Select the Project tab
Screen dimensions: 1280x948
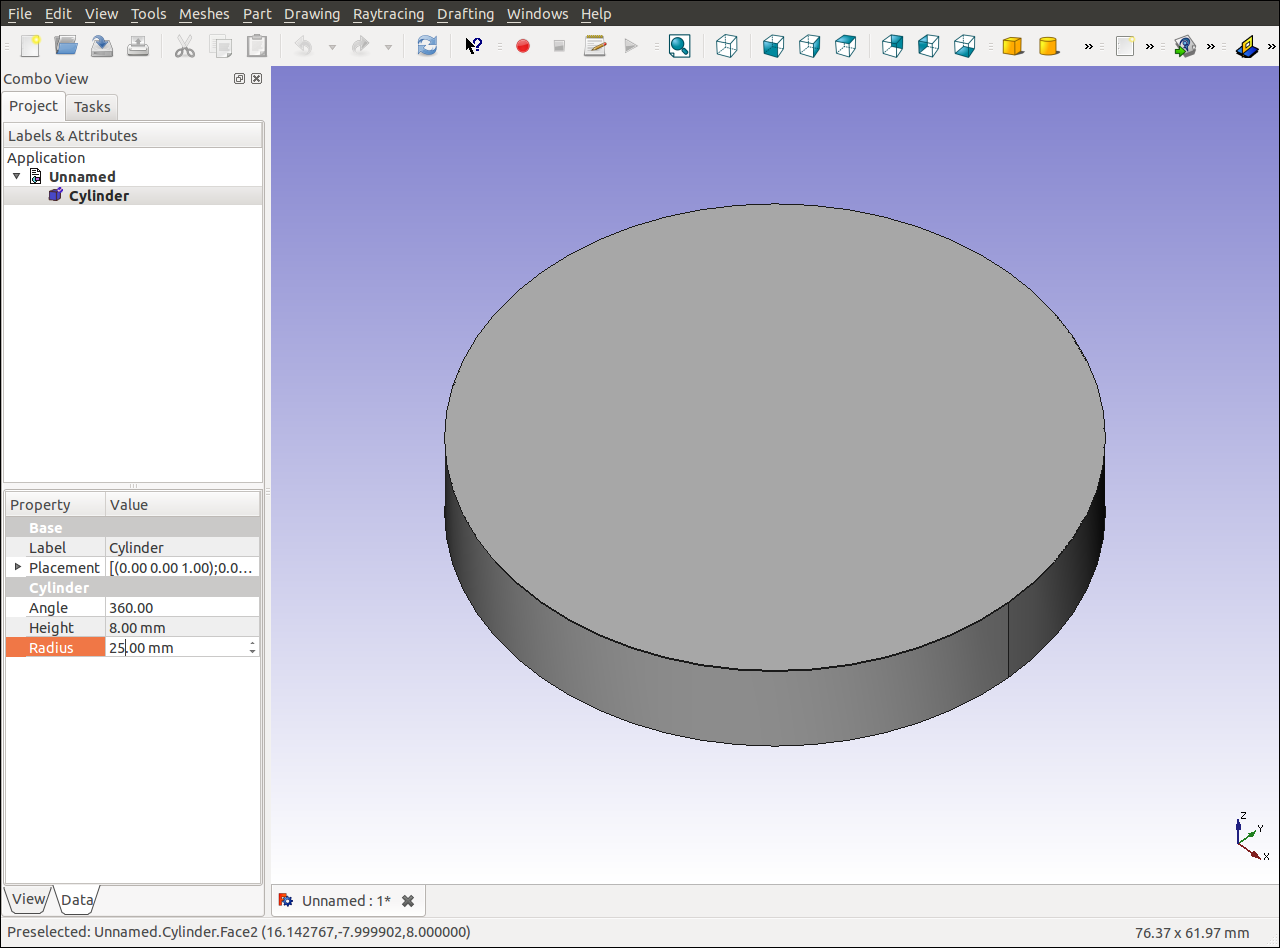pyautogui.click(x=34, y=106)
